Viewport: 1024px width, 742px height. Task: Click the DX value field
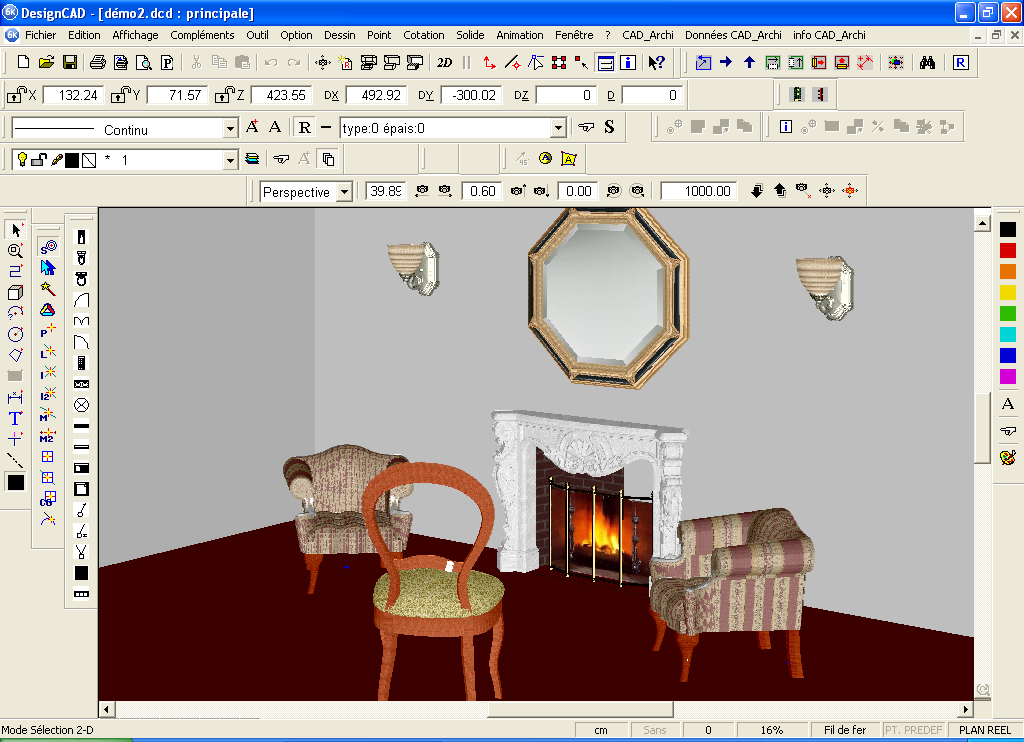(376, 95)
